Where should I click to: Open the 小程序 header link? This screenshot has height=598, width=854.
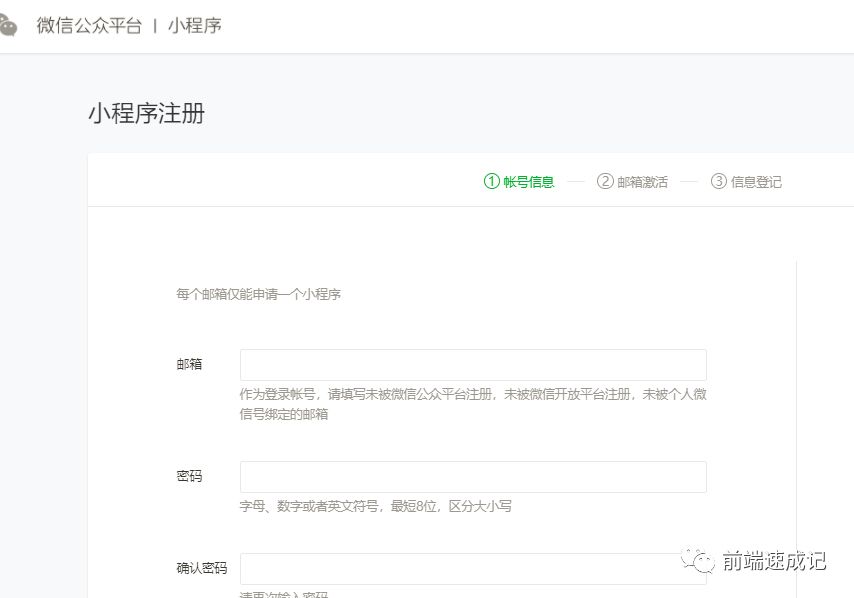[194, 26]
